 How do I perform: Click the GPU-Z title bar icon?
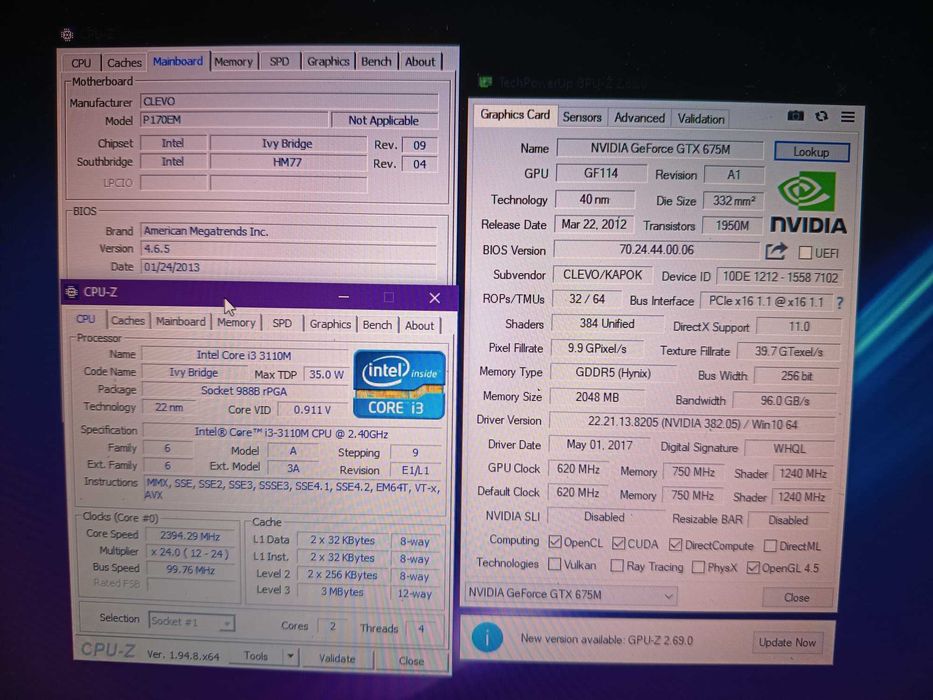[x=486, y=82]
